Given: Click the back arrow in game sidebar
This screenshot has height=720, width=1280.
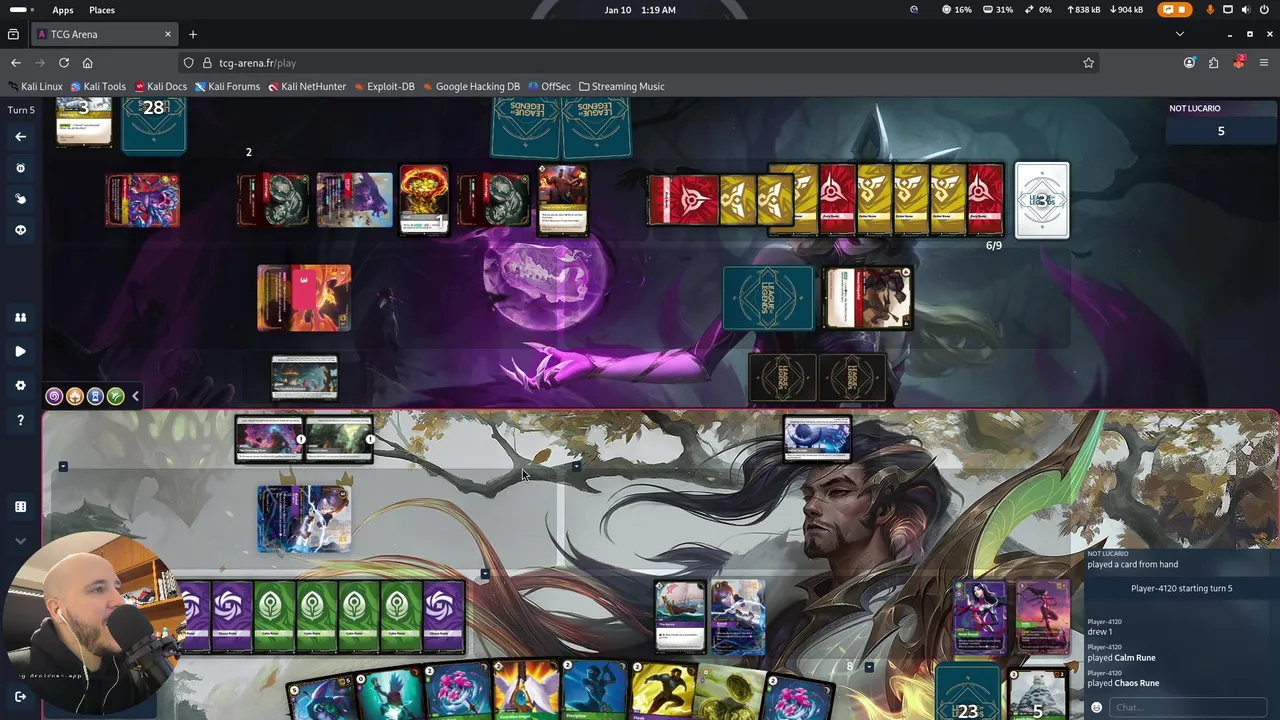Looking at the screenshot, I should 20,136.
